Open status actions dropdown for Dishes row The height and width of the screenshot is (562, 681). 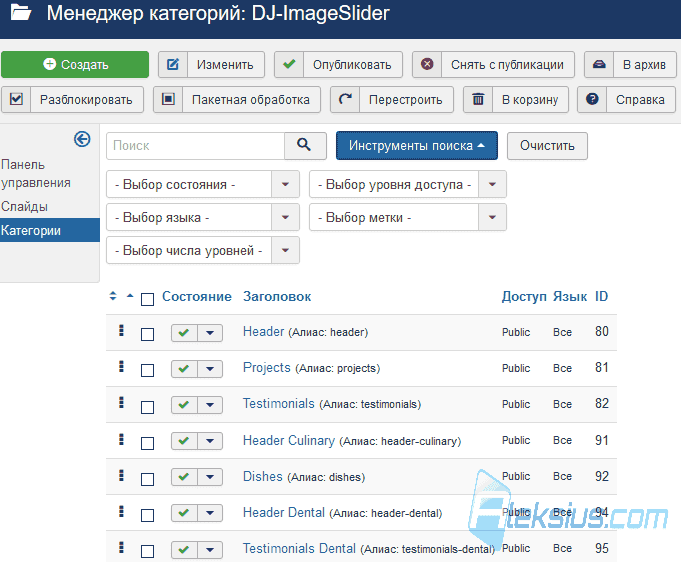point(210,477)
